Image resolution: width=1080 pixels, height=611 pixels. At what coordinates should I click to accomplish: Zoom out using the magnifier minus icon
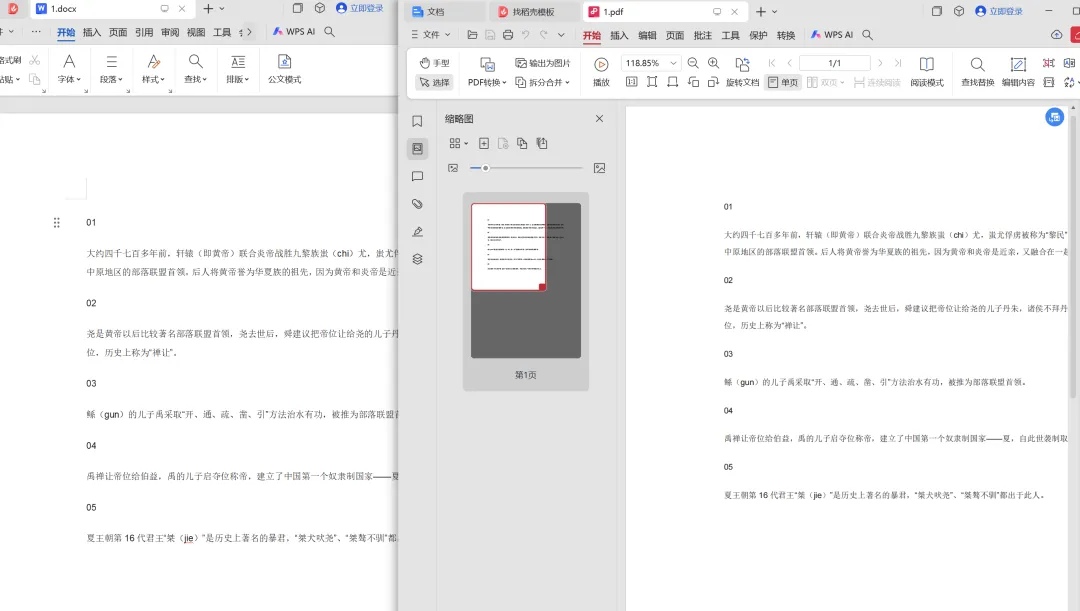pyautogui.click(x=693, y=63)
